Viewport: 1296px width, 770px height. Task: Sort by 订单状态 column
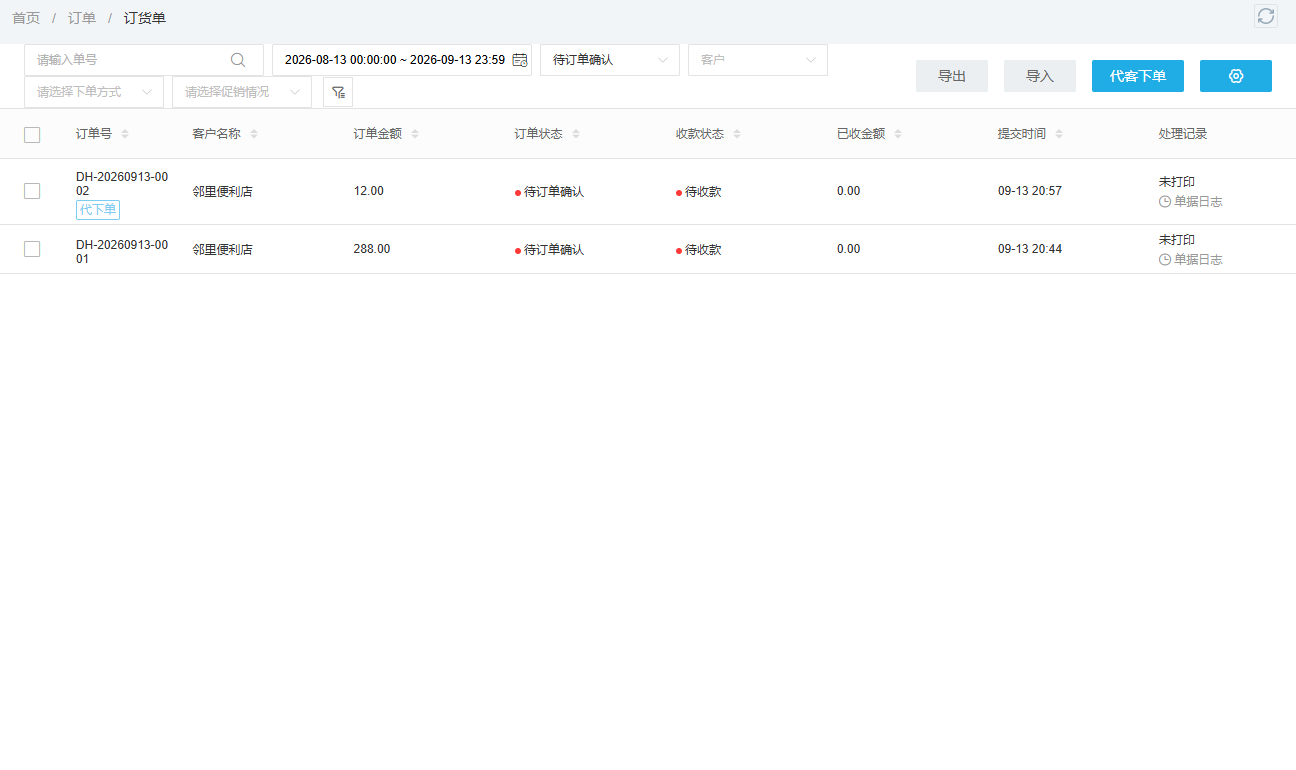(576, 134)
